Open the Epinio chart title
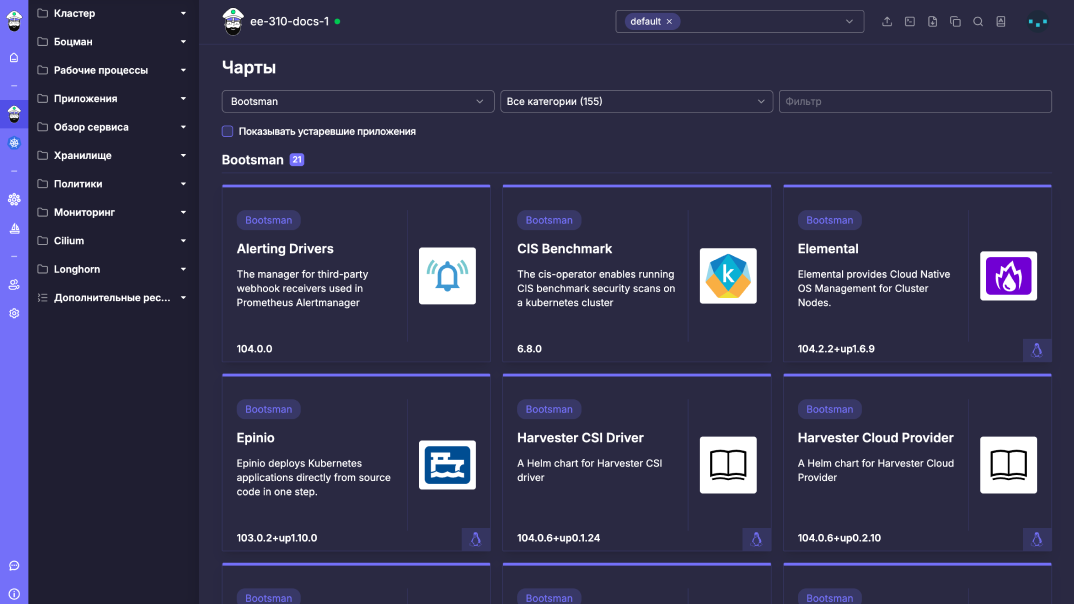1074x604 pixels. click(255, 438)
